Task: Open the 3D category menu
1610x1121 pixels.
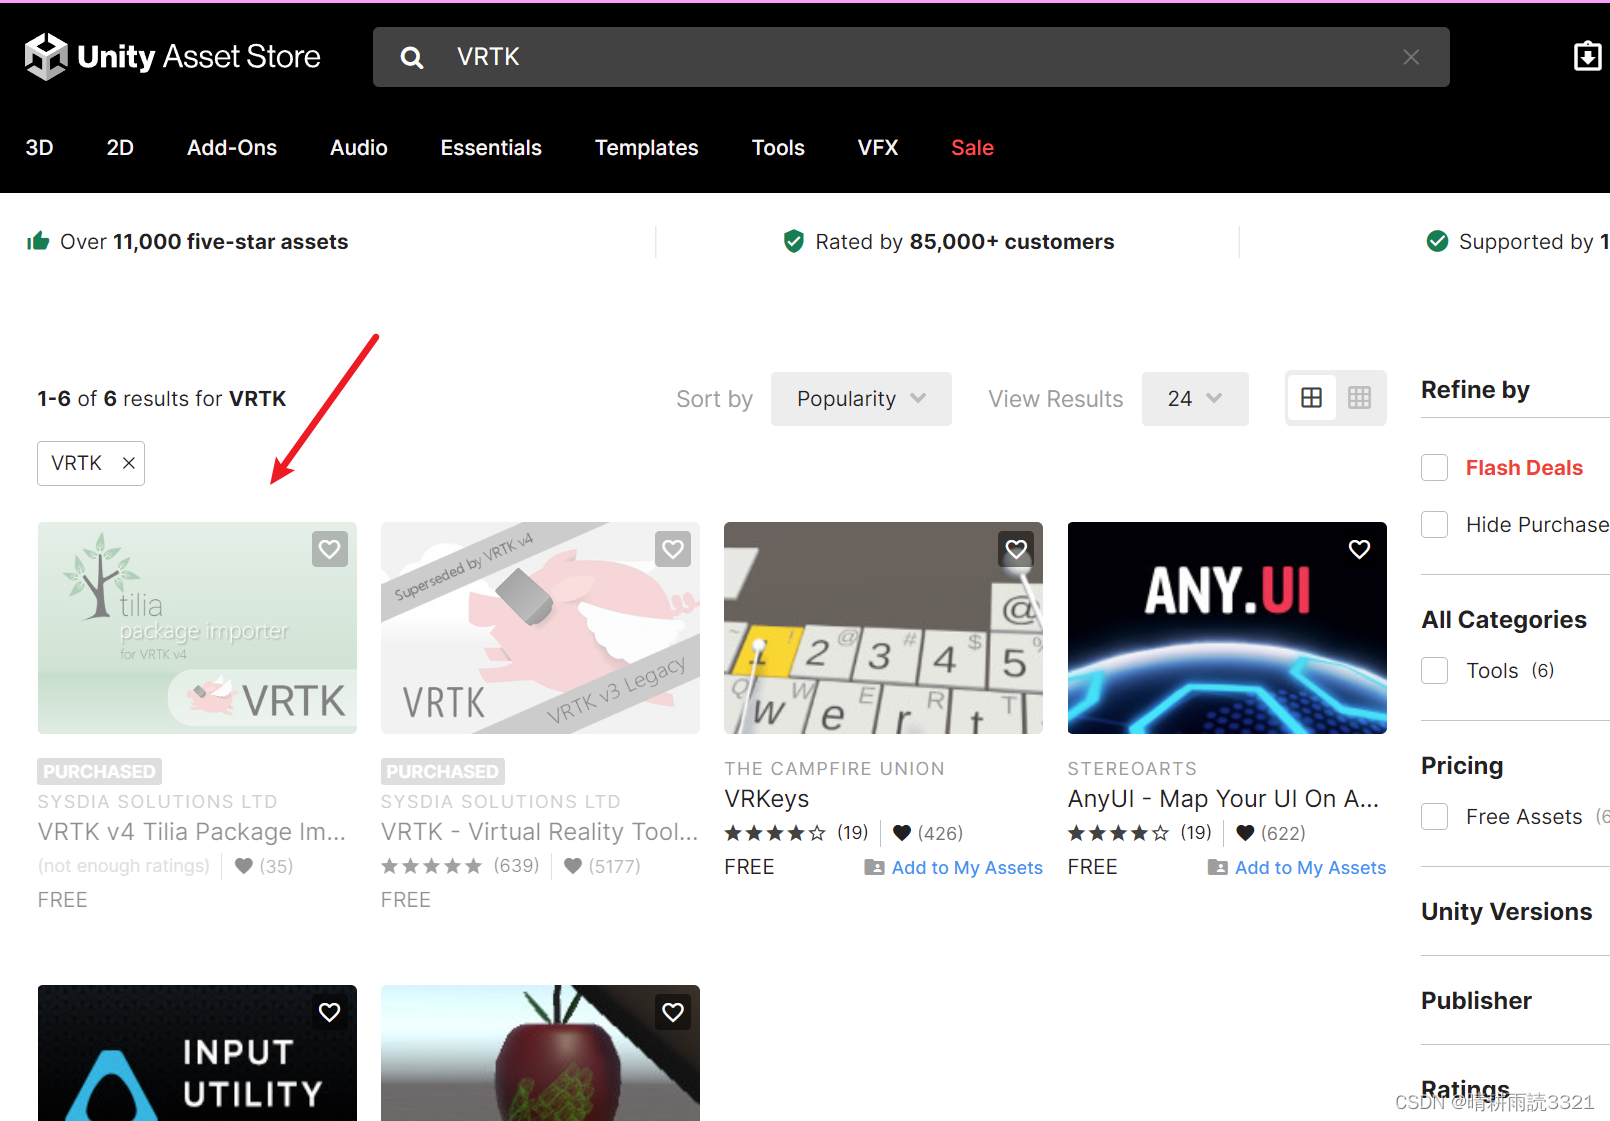Action: click(39, 148)
